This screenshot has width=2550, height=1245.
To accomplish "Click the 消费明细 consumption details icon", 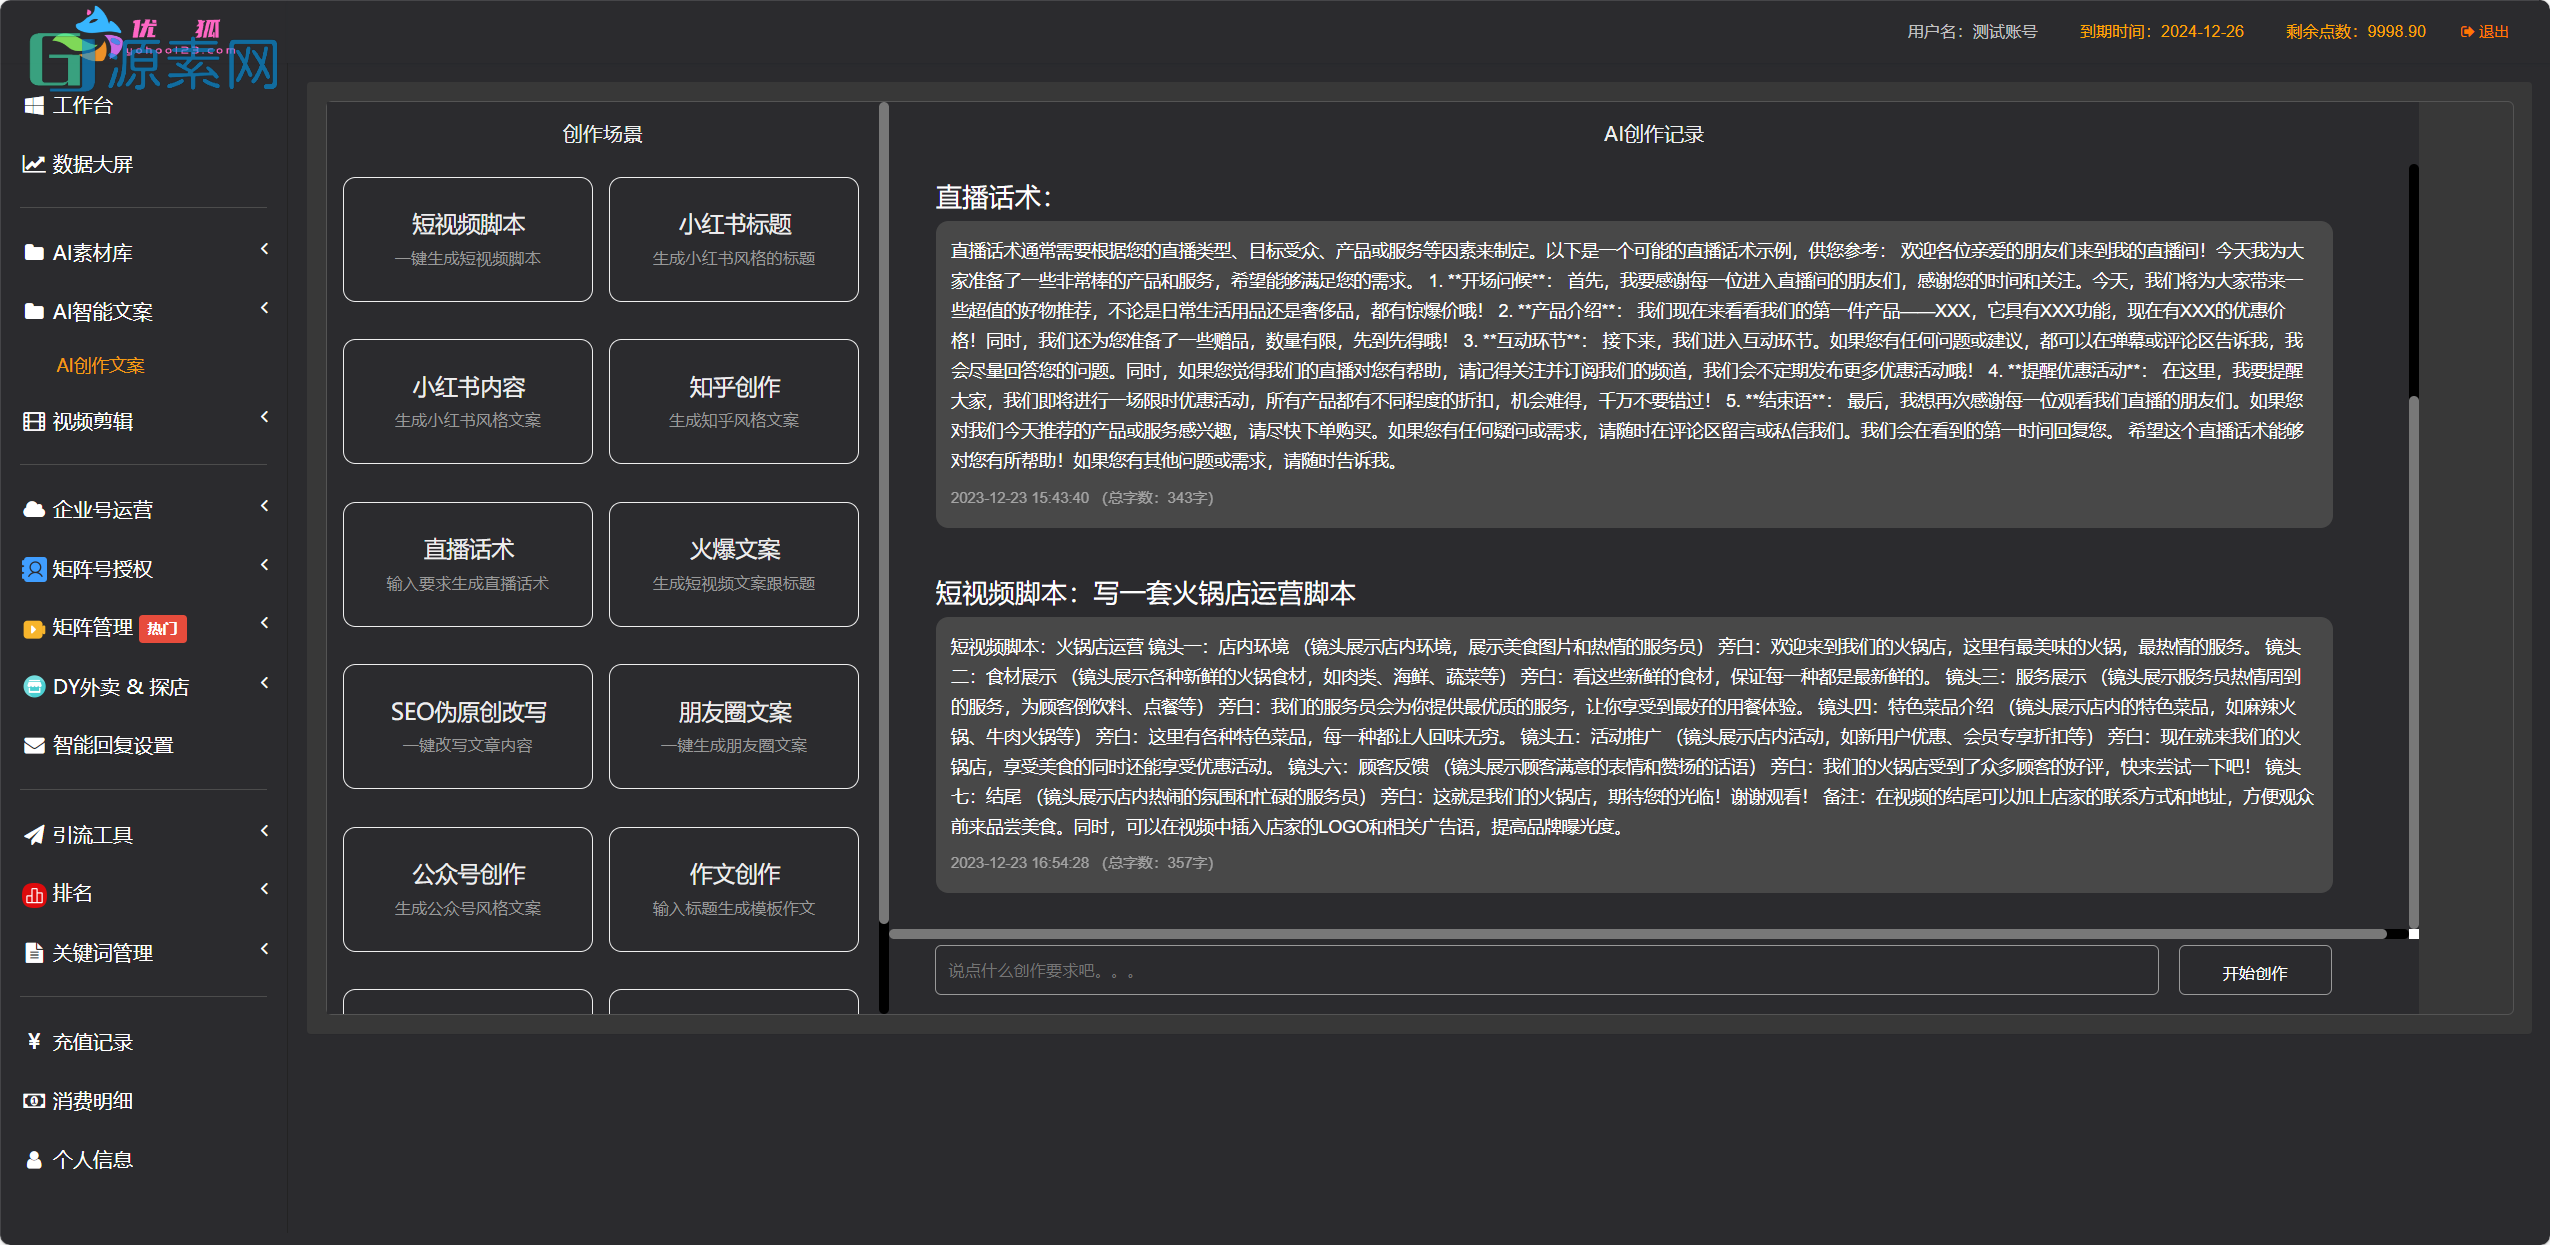I will [x=33, y=1100].
